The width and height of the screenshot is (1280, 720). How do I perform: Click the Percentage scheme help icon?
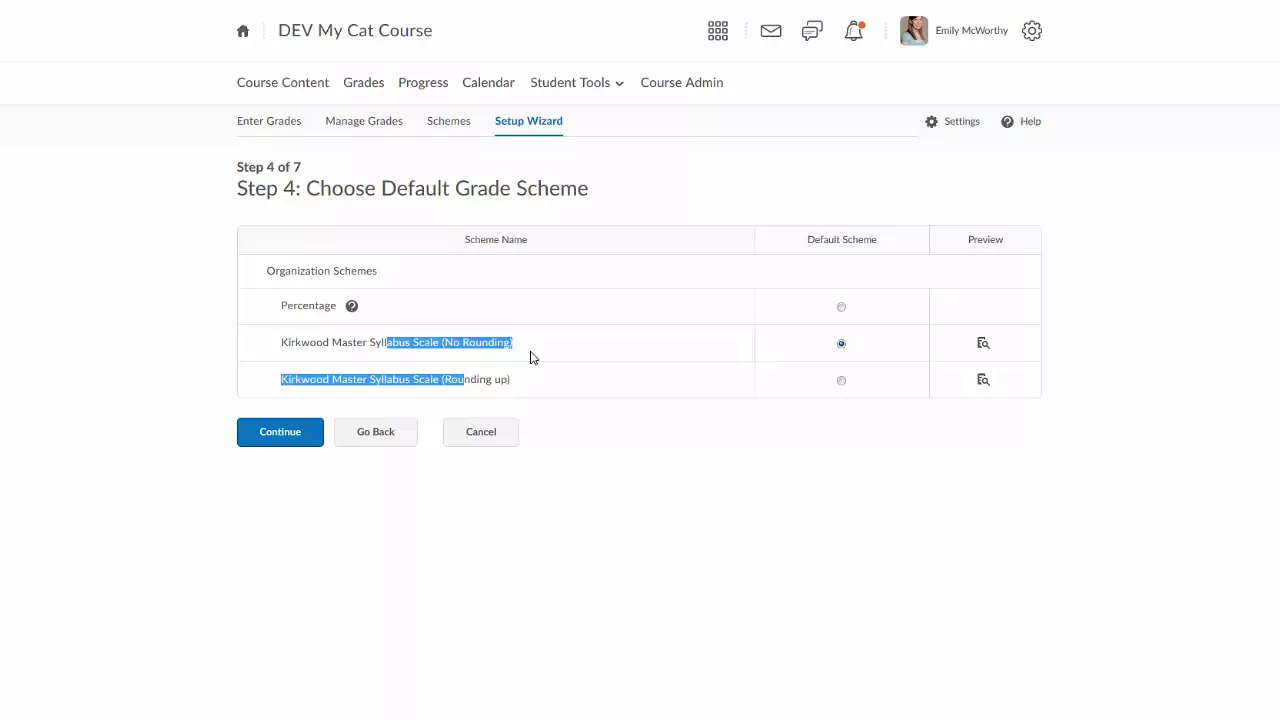[x=352, y=306]
